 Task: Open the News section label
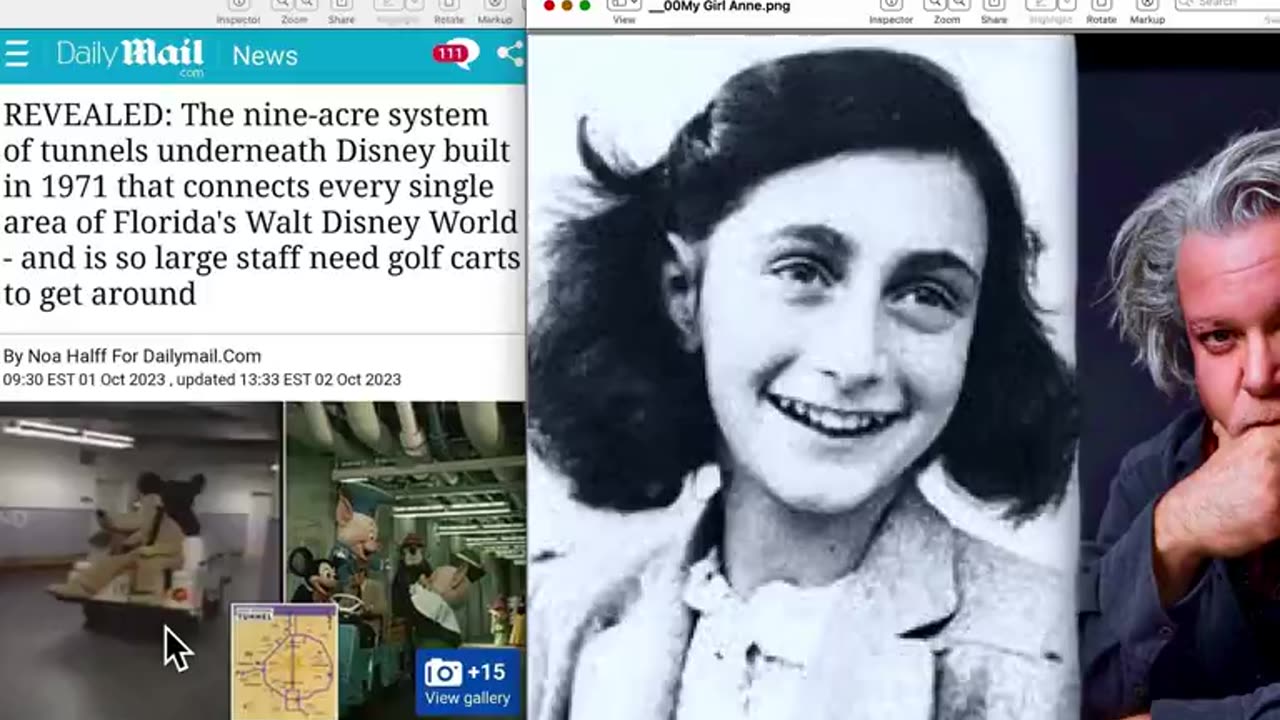tap(265, 56)
